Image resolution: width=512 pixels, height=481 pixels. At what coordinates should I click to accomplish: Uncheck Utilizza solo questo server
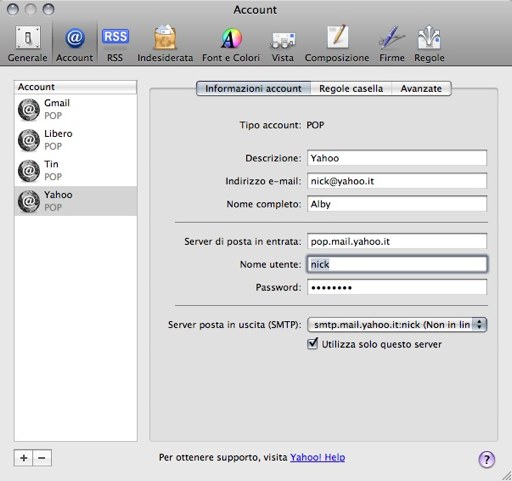pyautogui.click(x=312, y=344)
